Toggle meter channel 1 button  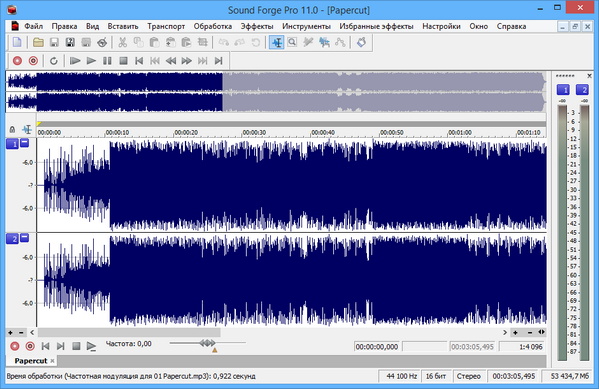pos(563,90)
